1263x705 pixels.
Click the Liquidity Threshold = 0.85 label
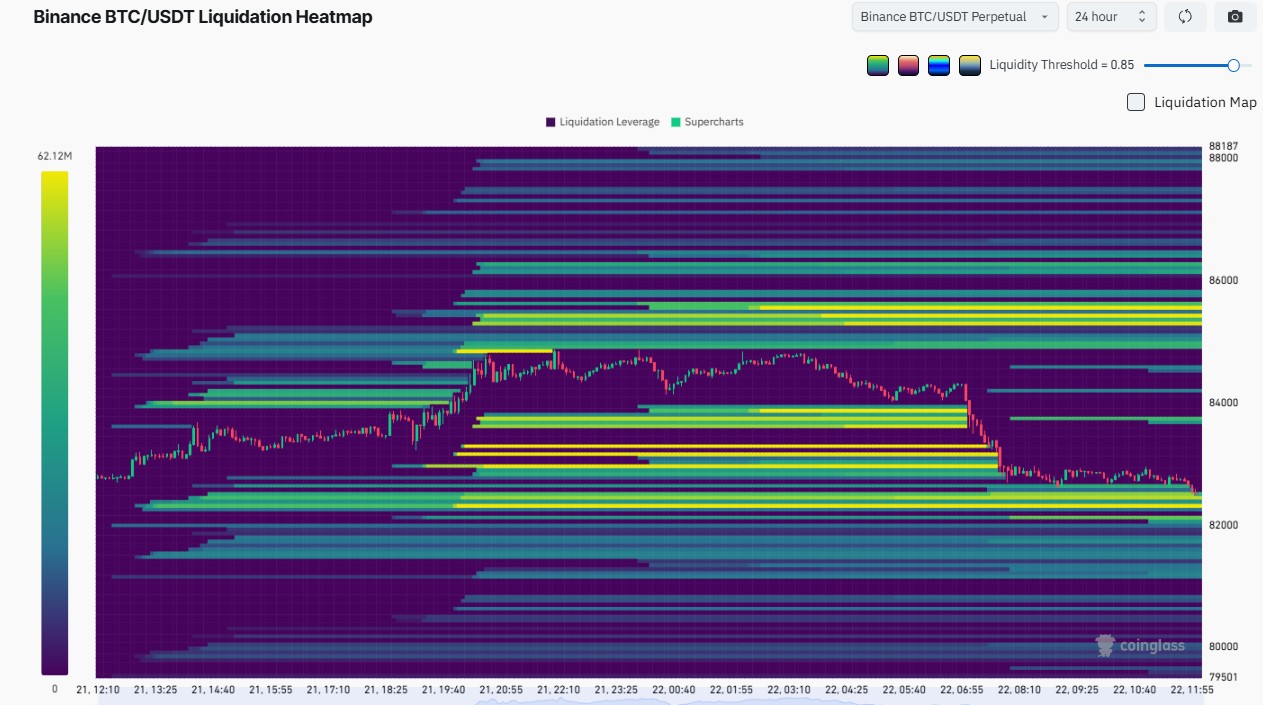(1061, 65)
